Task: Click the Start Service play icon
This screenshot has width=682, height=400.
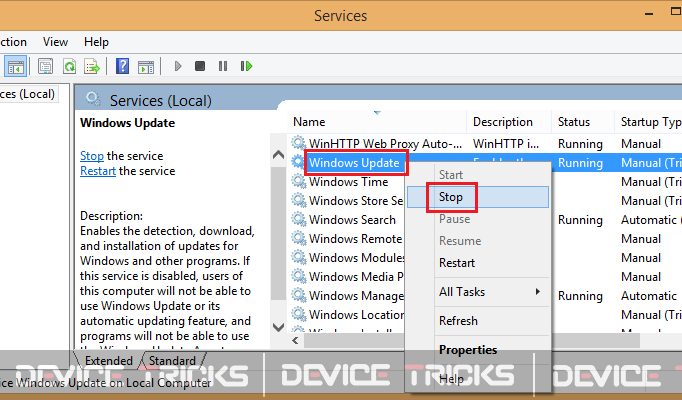Action: point(177,66)
